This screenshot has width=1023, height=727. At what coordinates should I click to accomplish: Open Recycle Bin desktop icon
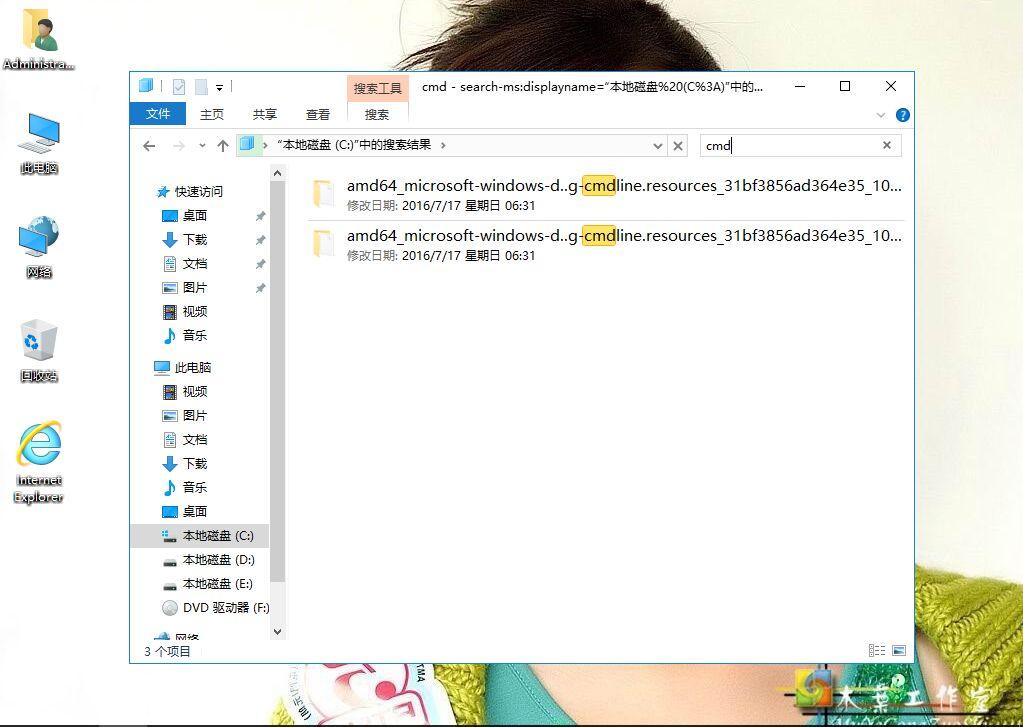38,350
